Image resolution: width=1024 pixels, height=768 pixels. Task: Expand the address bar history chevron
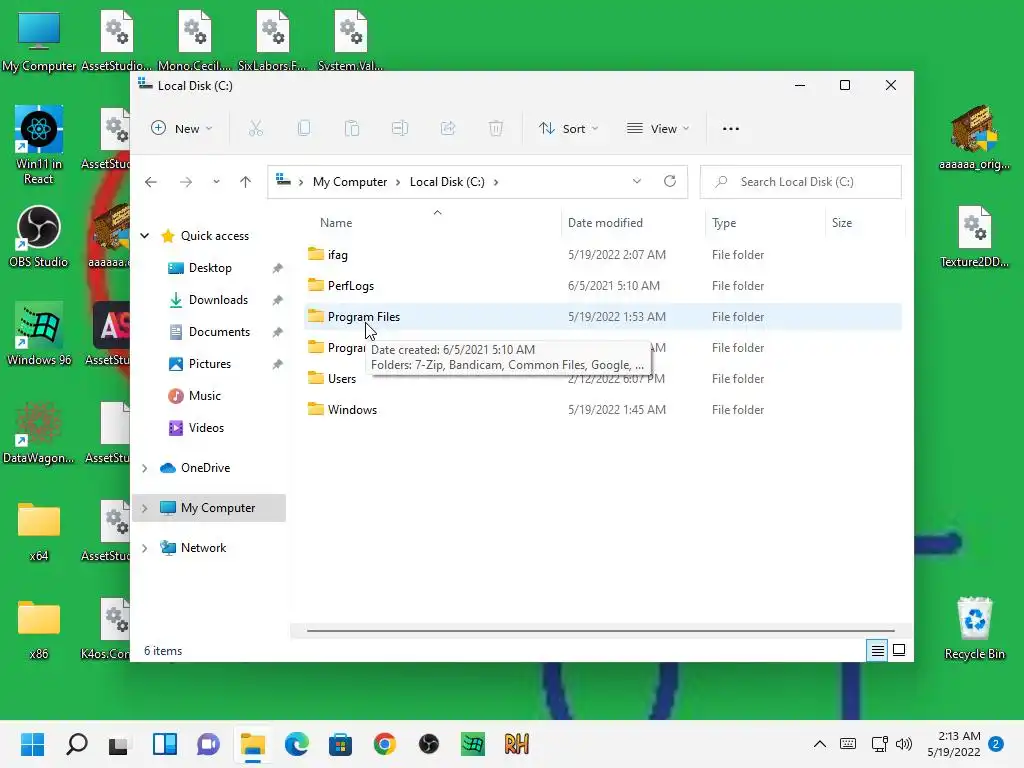pos(637,182)
